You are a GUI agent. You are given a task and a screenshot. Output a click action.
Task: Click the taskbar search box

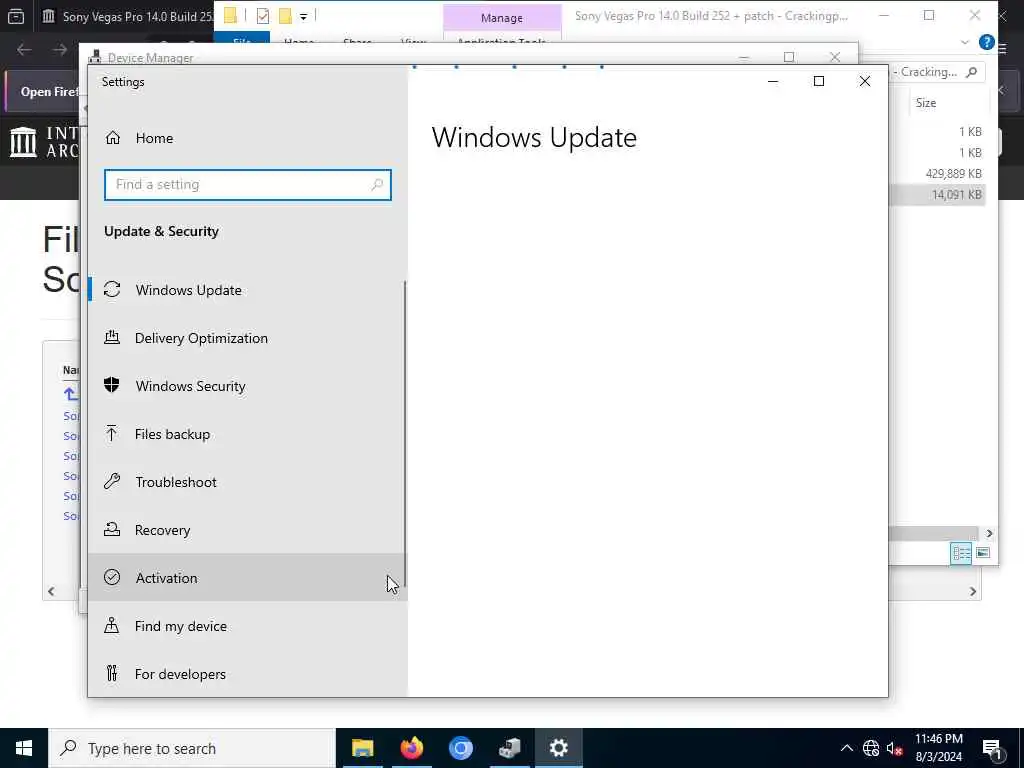tap(192, 748)
